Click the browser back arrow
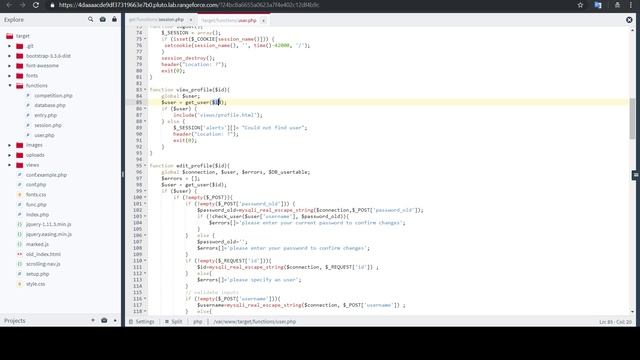This screenshot has width=640, height=360. 9,5
